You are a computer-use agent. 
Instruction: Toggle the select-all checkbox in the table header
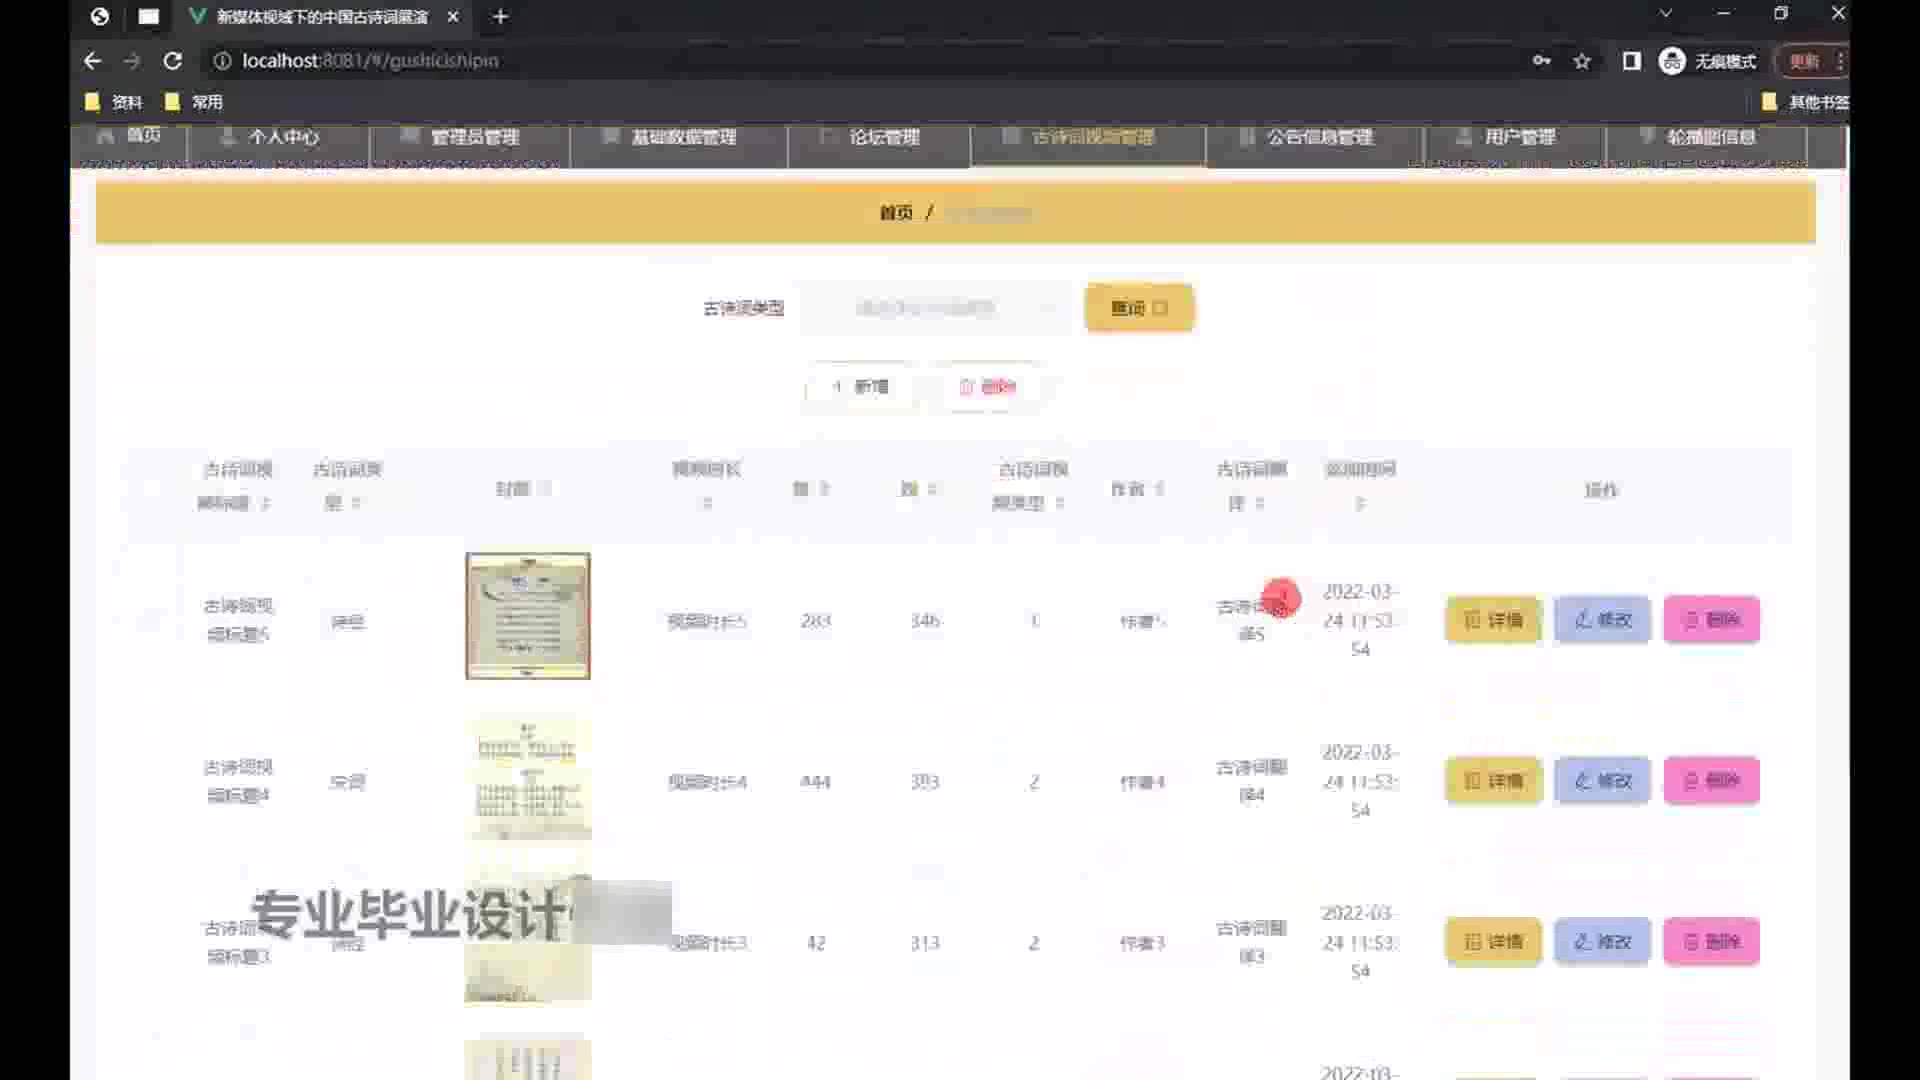pyautogui.click(x=151, y=489)
